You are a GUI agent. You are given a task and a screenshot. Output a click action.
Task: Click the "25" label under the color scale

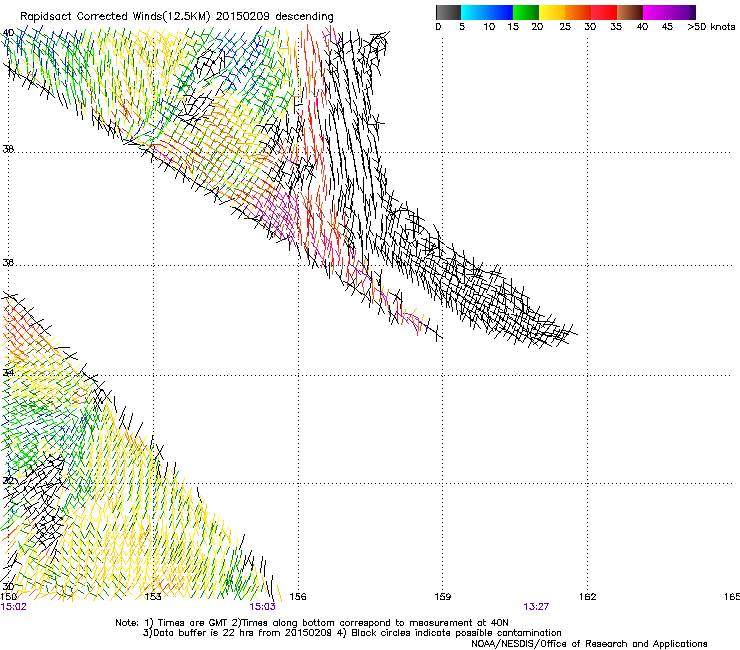click(565, 27)
